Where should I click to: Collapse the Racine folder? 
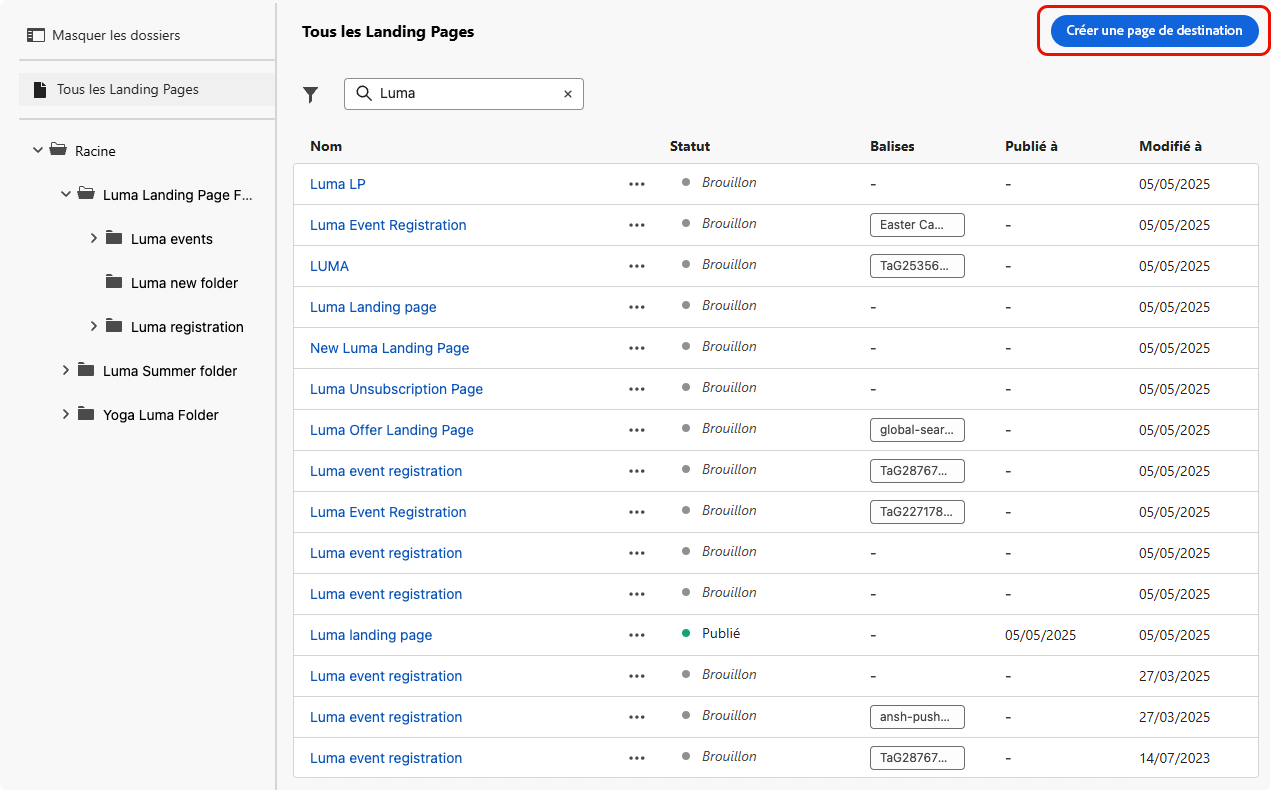(38, 151)
